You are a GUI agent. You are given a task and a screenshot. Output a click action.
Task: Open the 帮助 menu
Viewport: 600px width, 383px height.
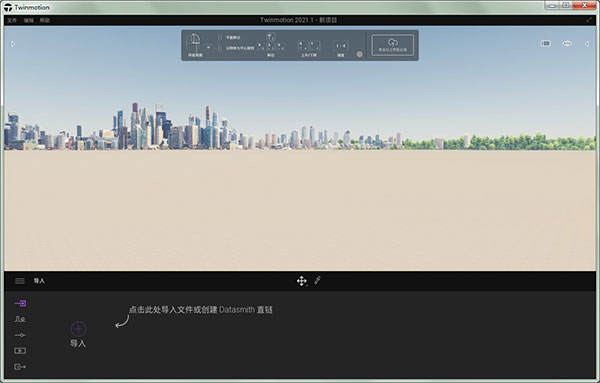[45, 20]
